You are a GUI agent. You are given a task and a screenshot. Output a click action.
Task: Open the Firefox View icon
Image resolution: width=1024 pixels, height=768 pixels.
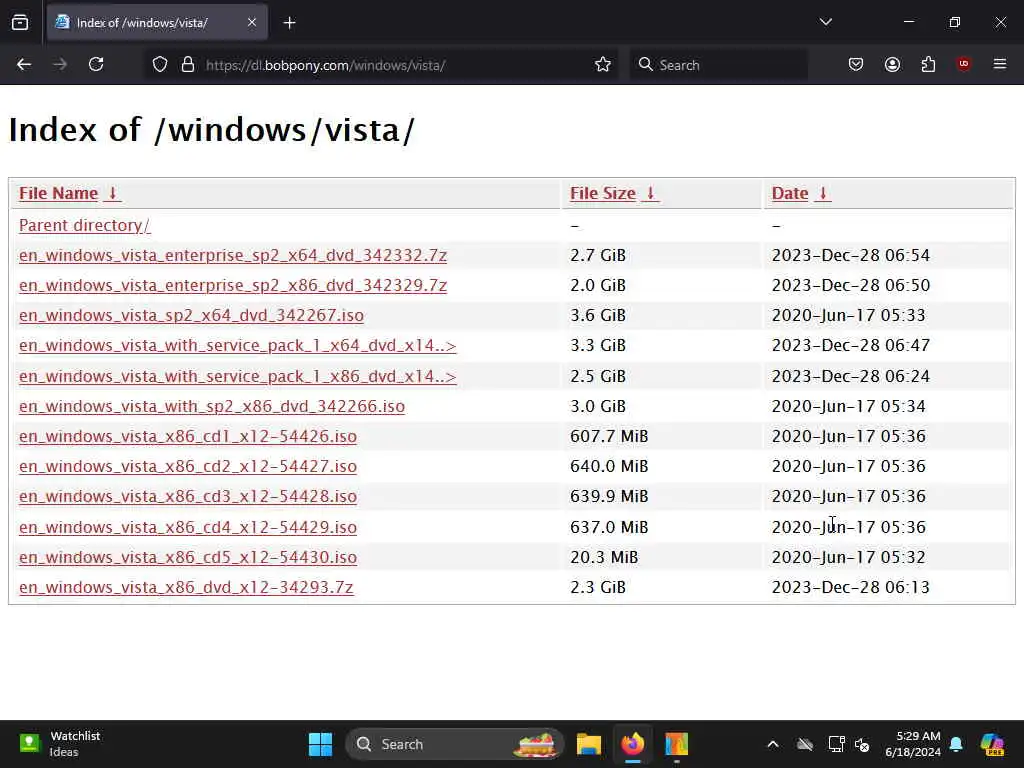tap(20, 23)
